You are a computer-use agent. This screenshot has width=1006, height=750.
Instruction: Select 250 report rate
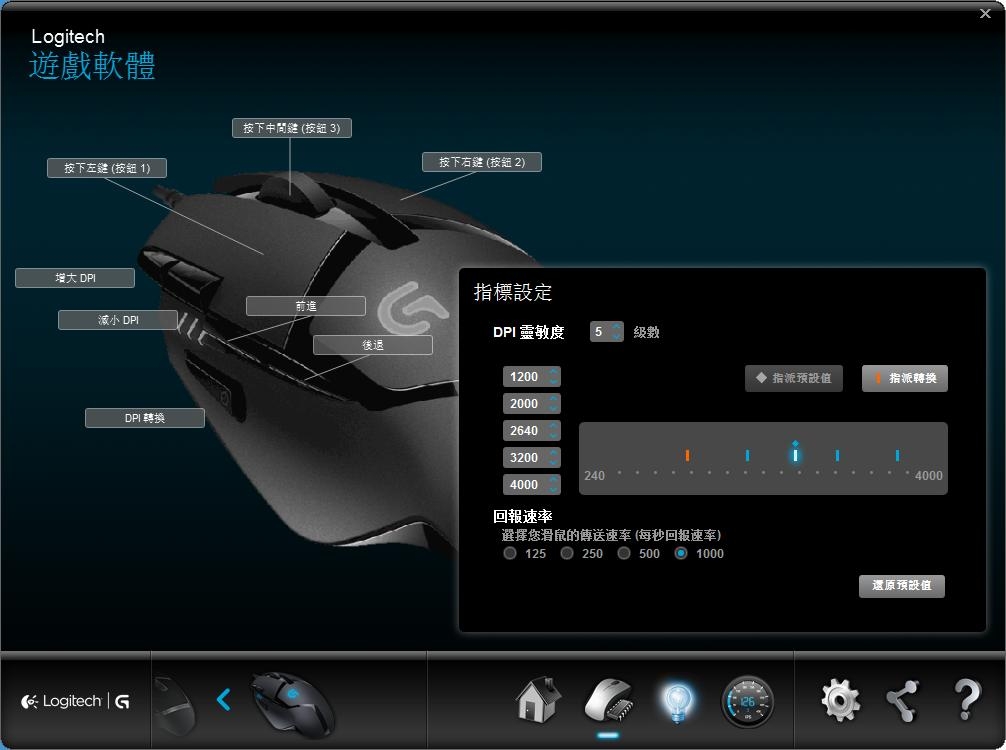tap(567, 553)
